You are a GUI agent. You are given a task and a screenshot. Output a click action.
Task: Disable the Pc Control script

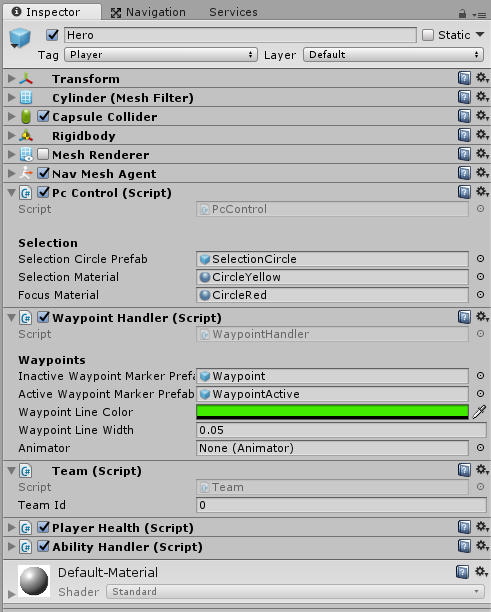pos(43,192)
